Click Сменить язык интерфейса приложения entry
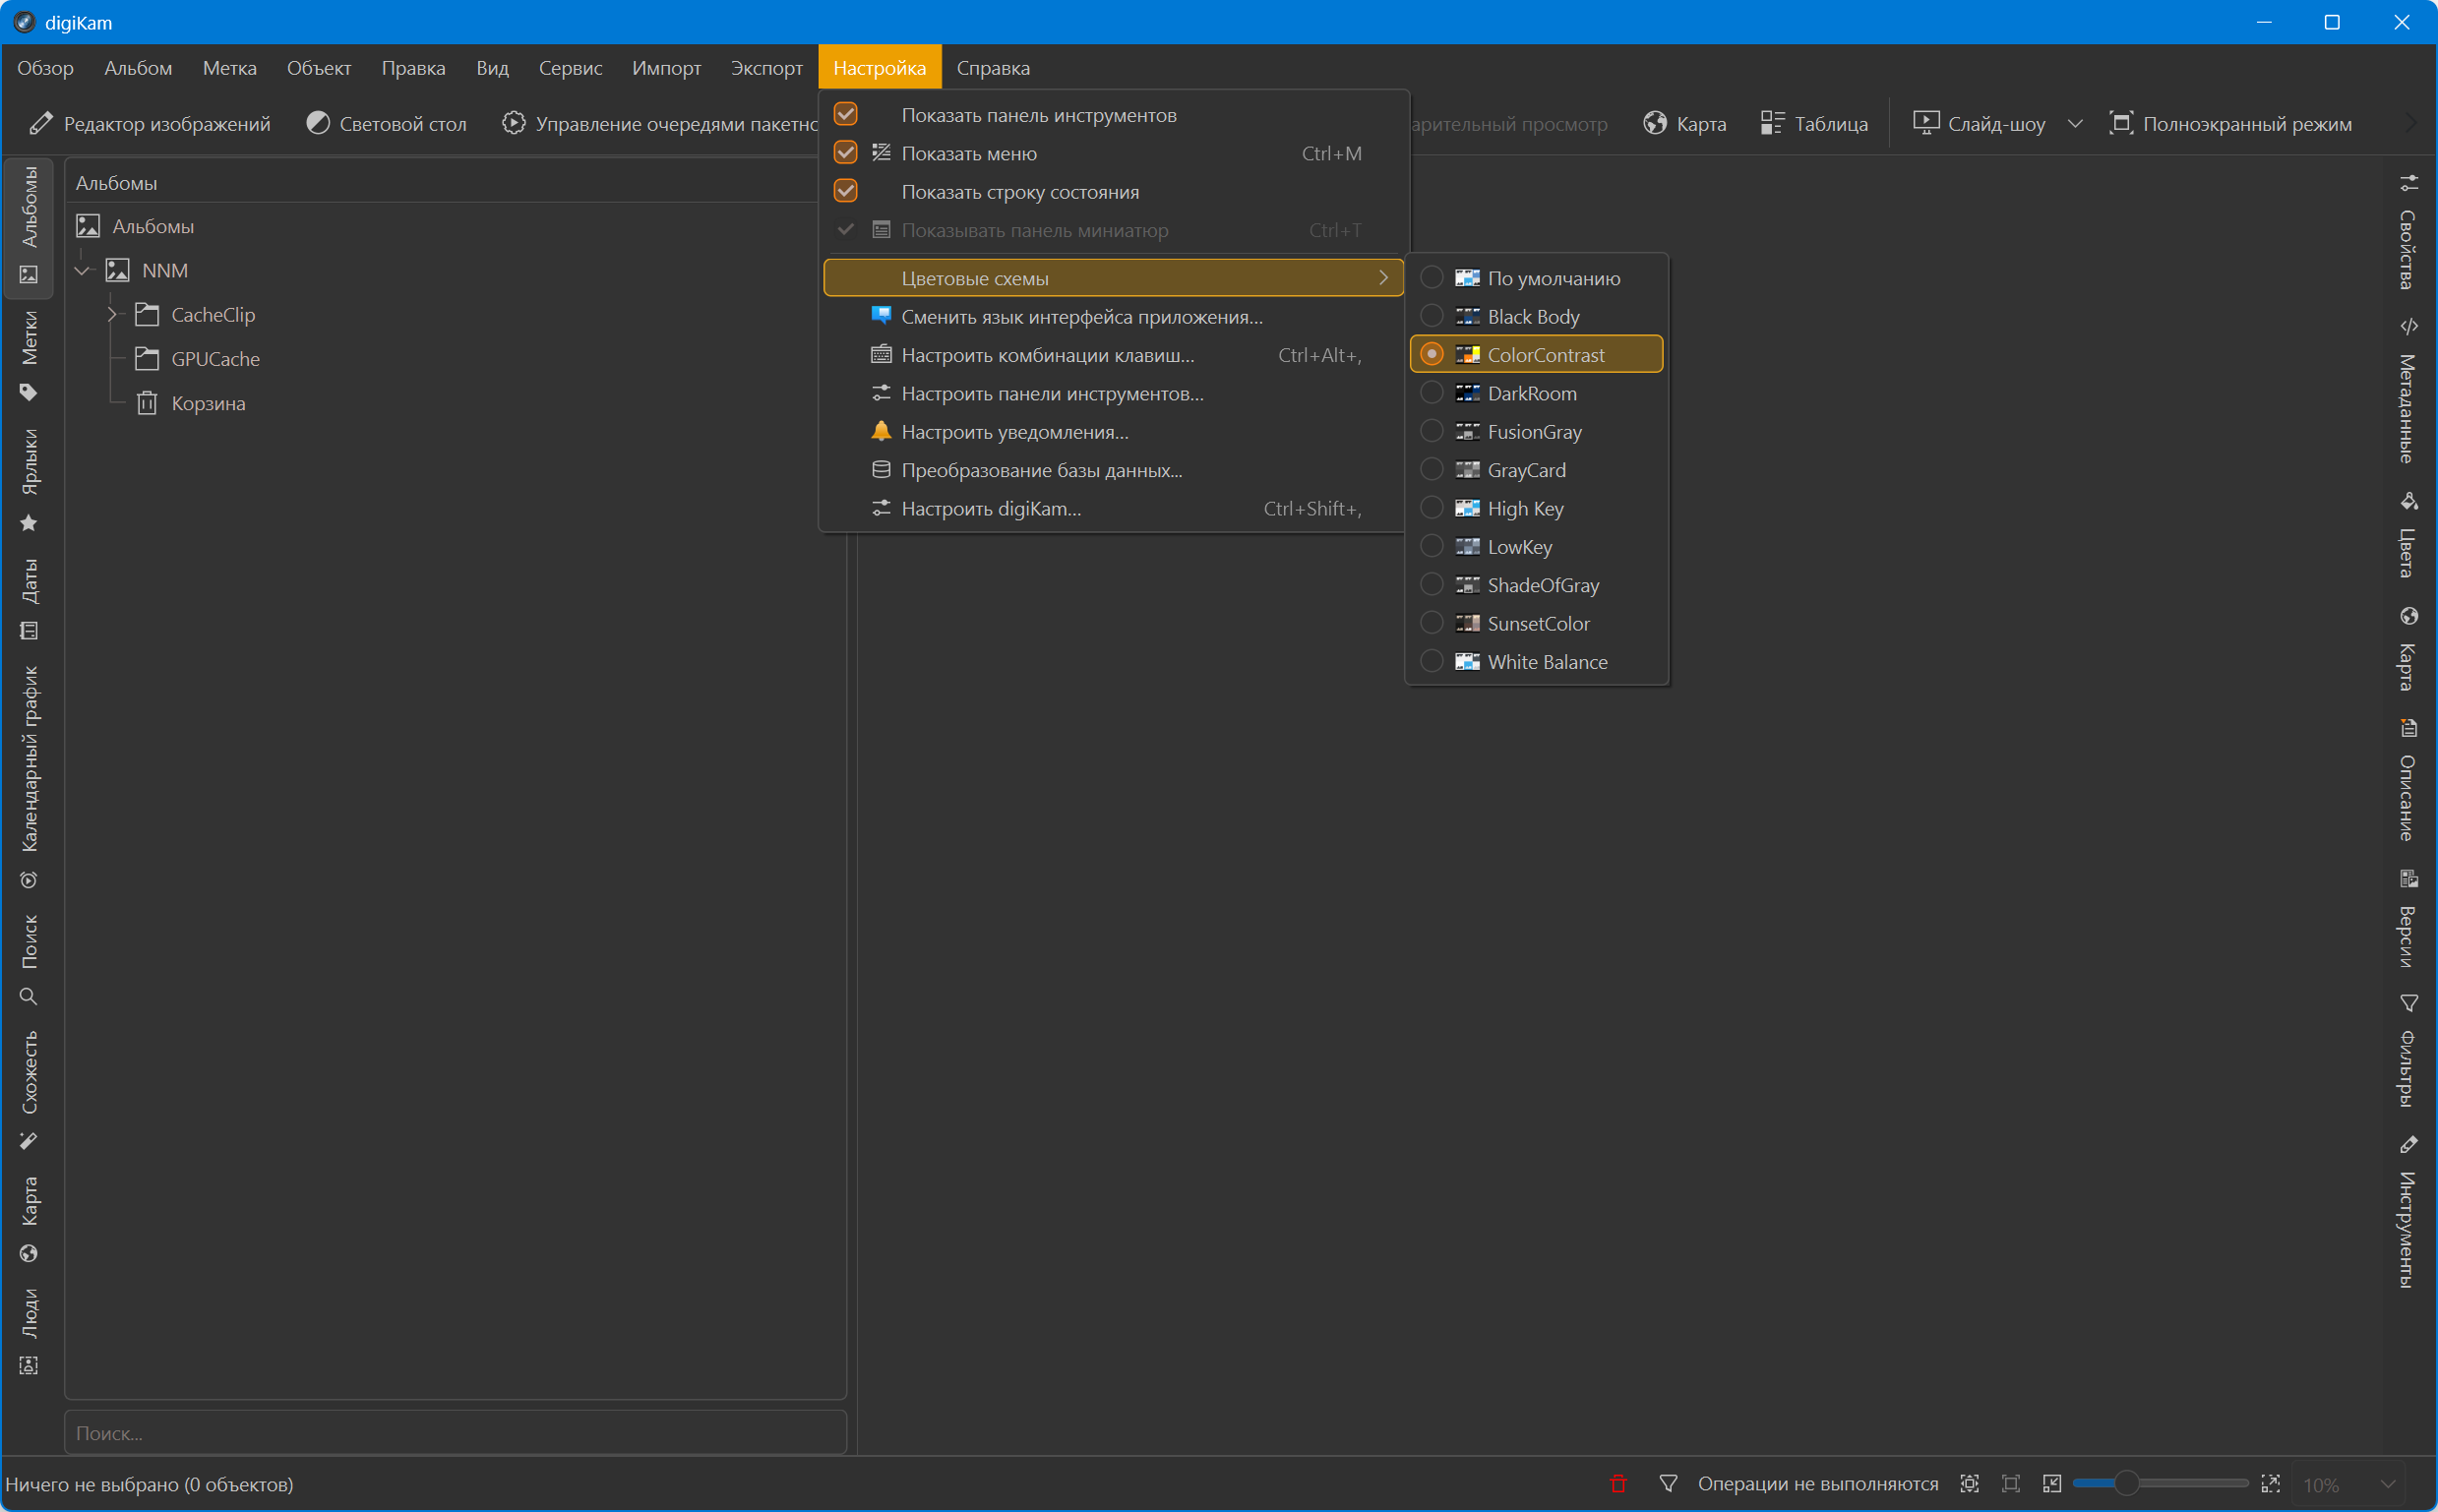 tap(1081, 317)
